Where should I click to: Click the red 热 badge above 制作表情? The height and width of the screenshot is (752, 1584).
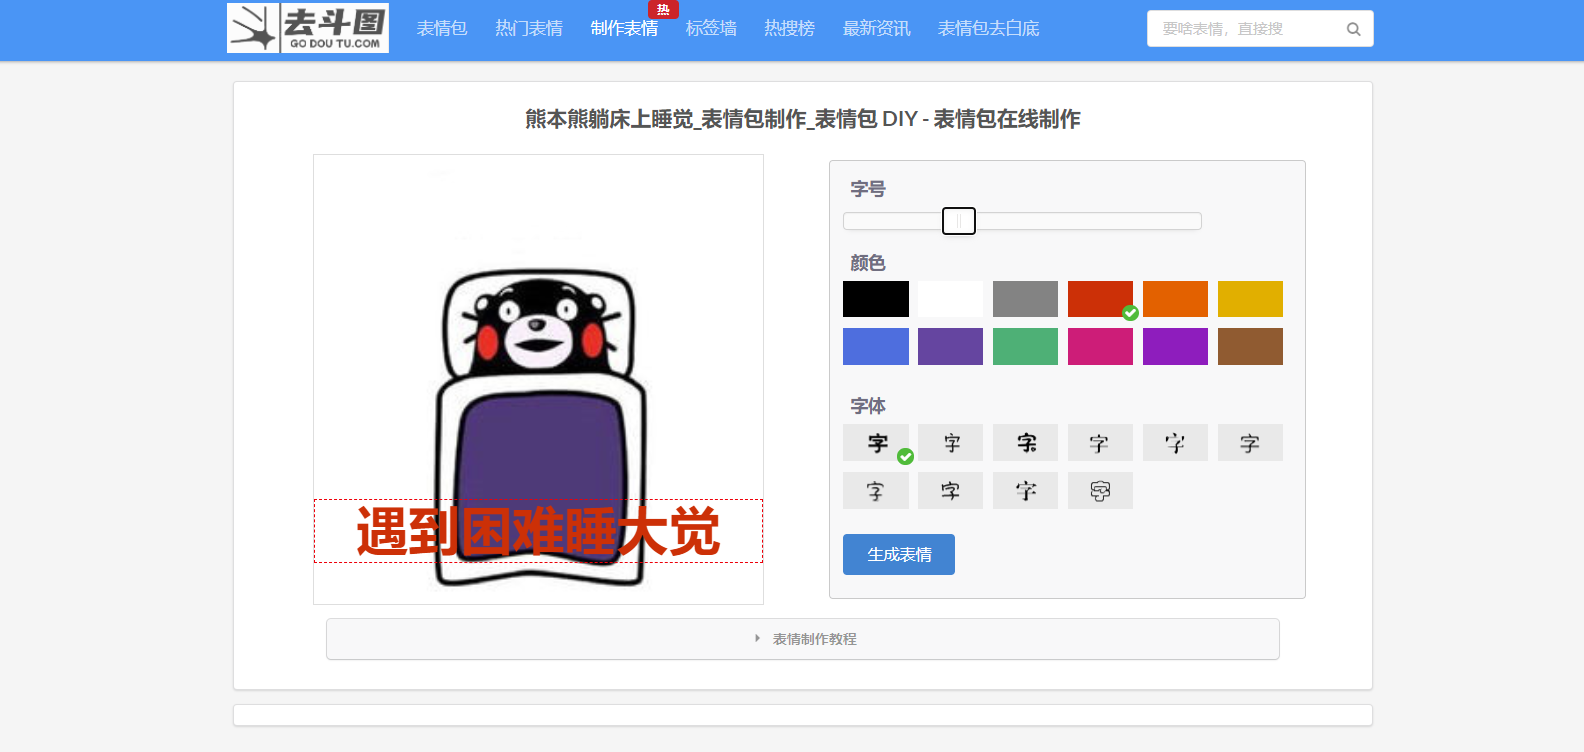[663, 9]
